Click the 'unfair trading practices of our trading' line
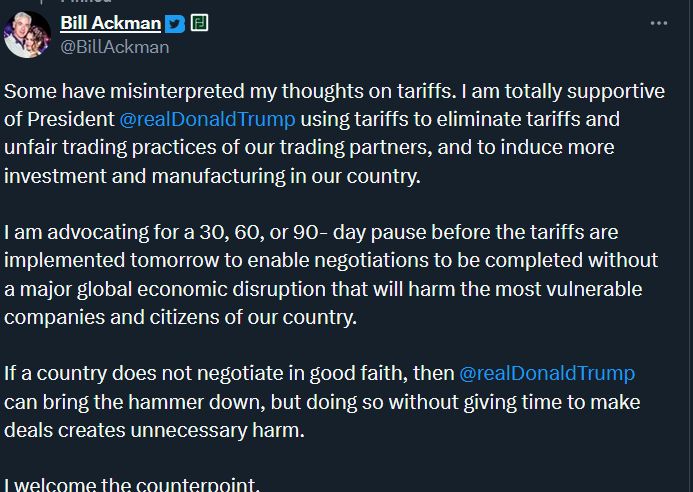Screen dimensions: 693x492 coord(309,148)
